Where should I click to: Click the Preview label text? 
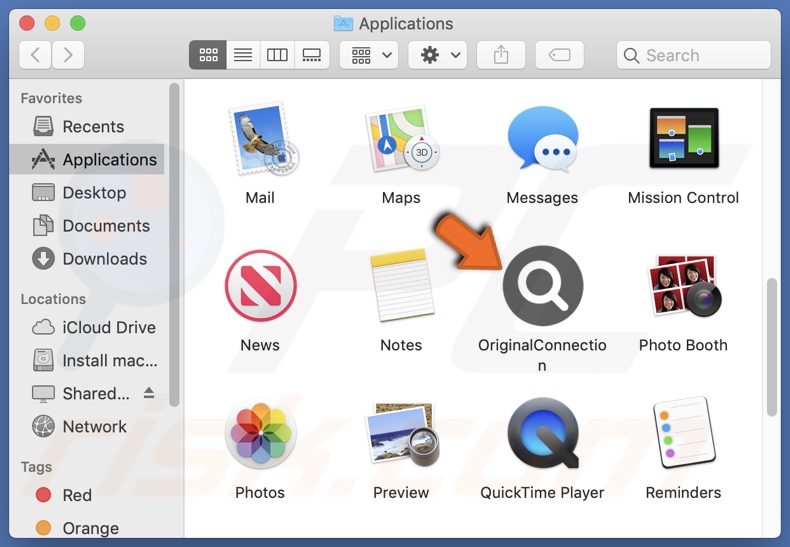(x=401, y=492)
